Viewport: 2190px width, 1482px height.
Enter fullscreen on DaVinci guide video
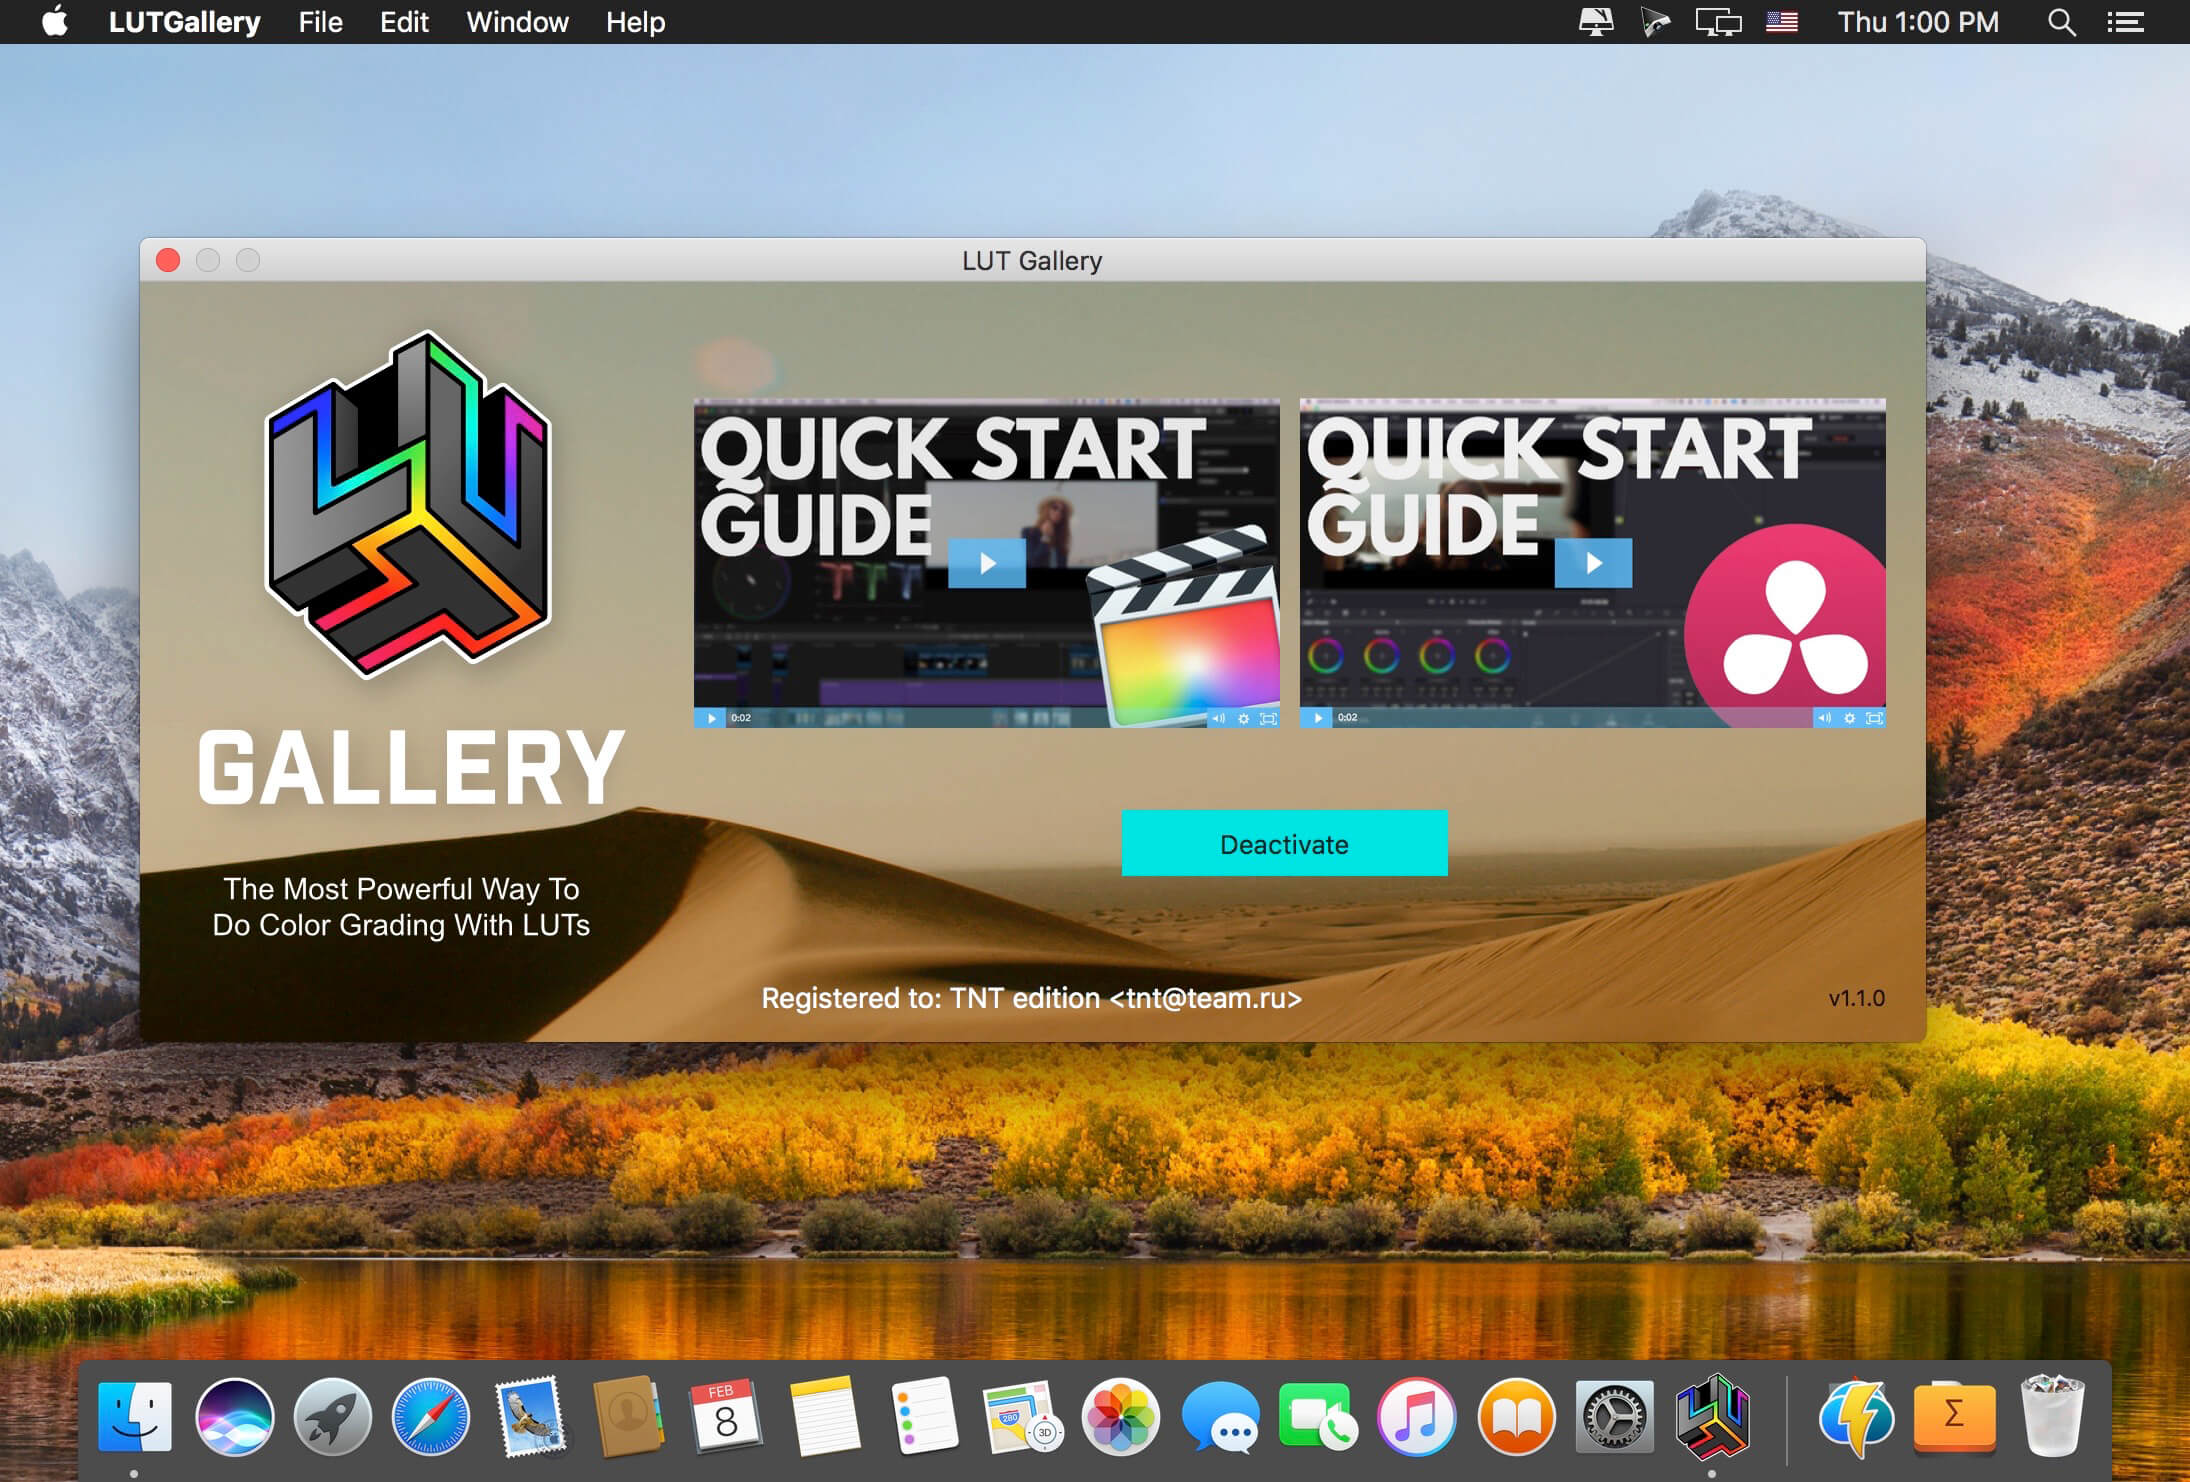1874,718
